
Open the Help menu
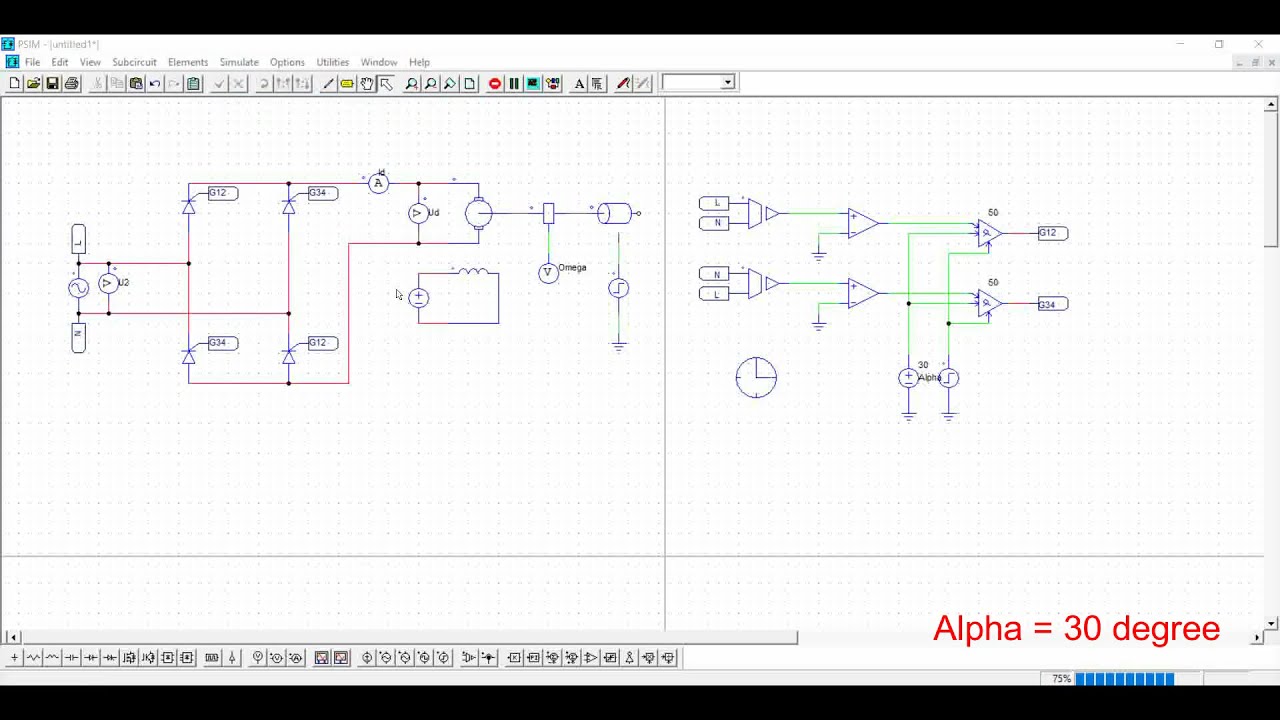[419, 62]
